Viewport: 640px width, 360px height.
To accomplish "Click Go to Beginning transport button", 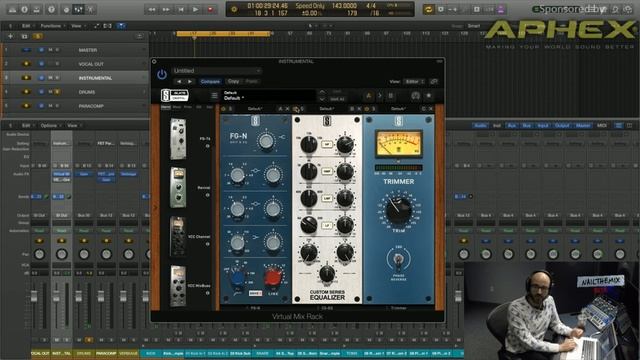I will click(181, 9).
